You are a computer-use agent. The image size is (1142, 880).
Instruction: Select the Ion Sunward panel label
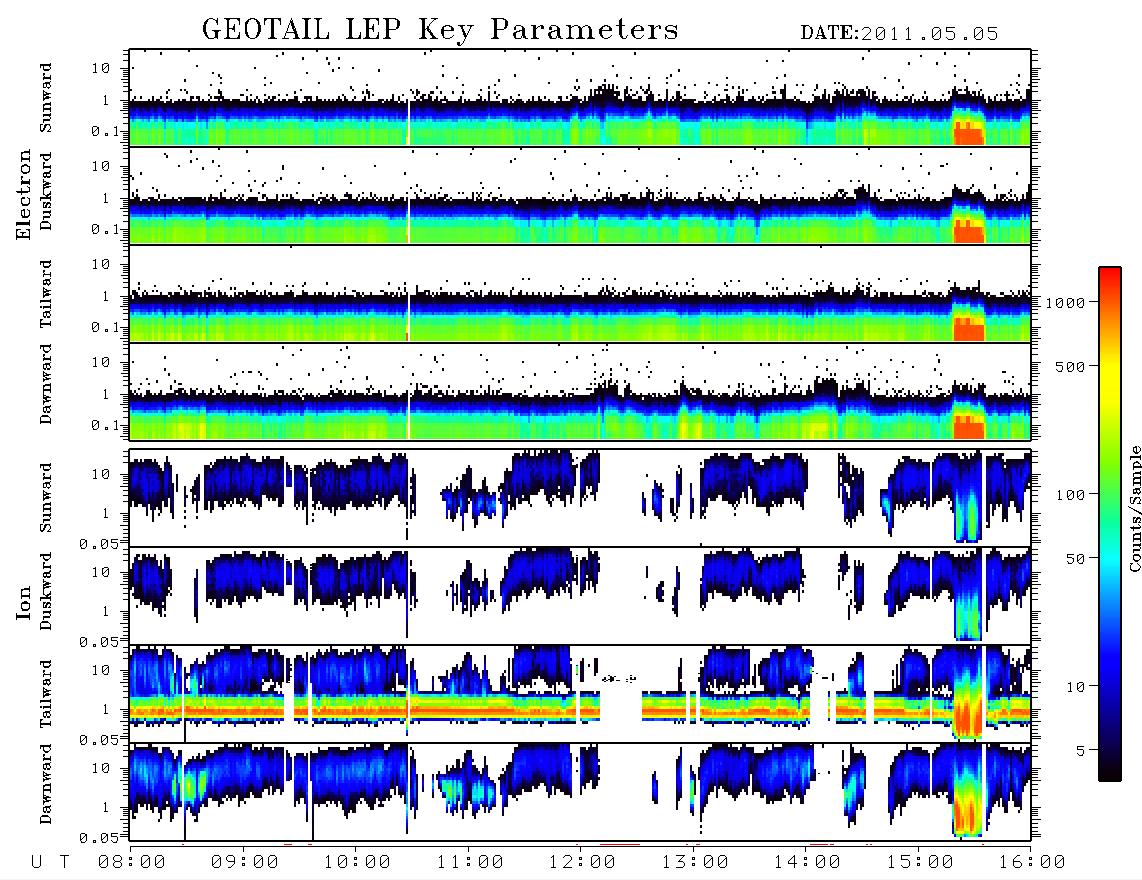point(46,498)
